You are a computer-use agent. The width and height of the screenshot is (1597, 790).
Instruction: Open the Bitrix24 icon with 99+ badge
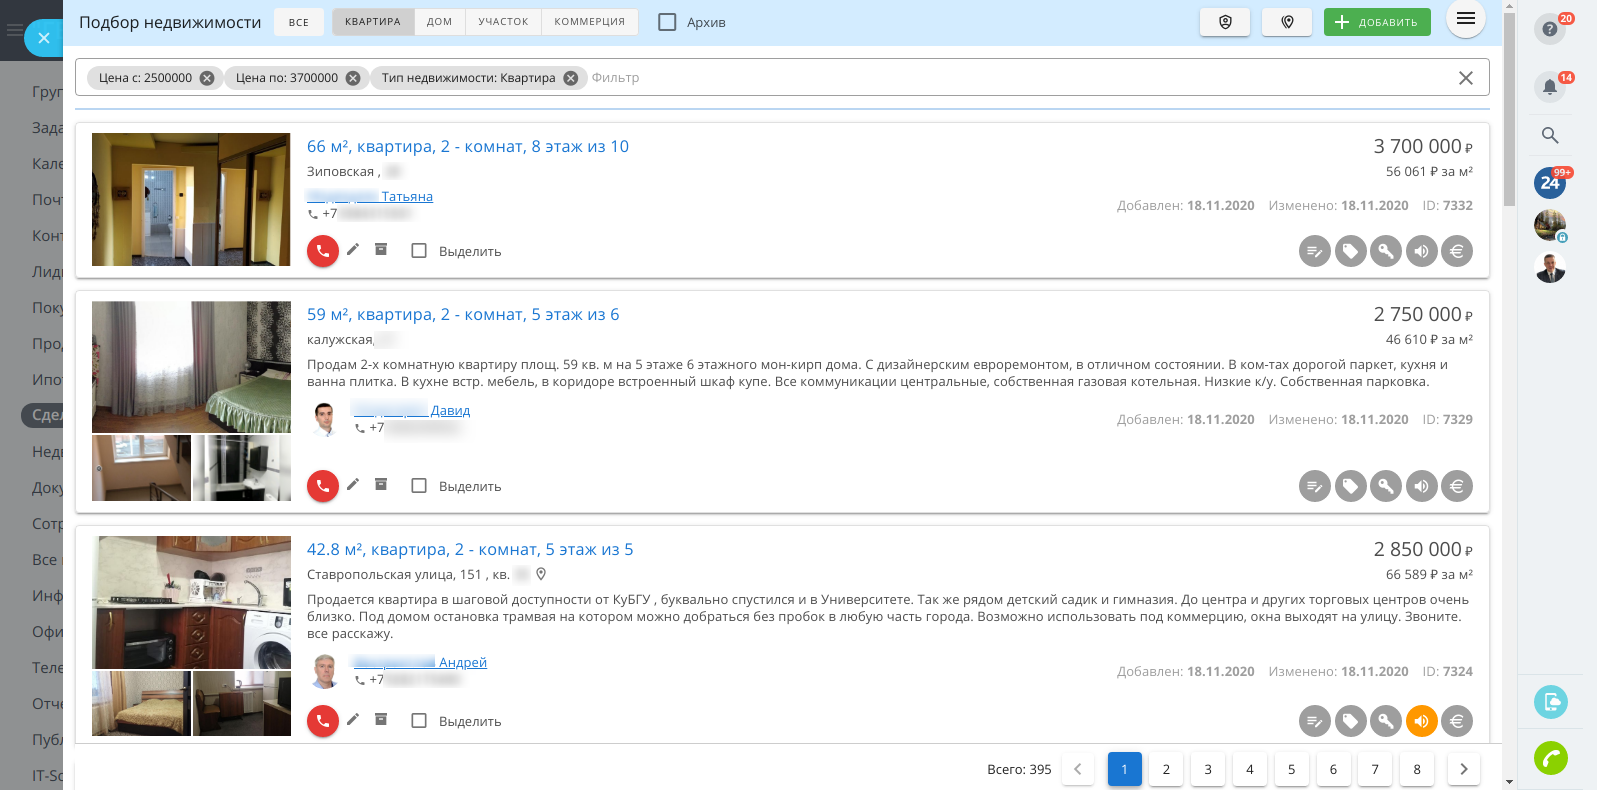[x=1550, y=183]
